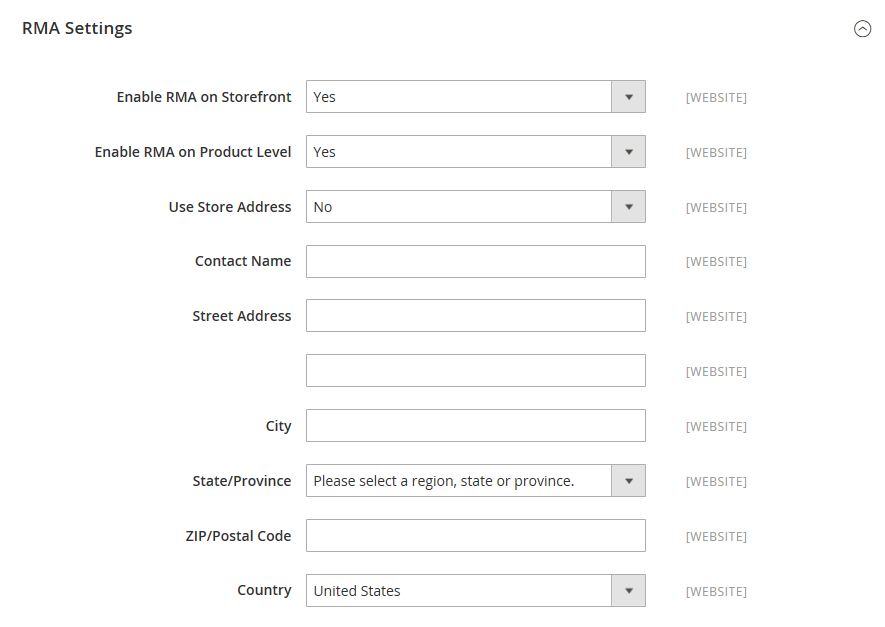Click the RMA Settings section heading
Screen dimensions: 885x627
click(x=77, y=28)
